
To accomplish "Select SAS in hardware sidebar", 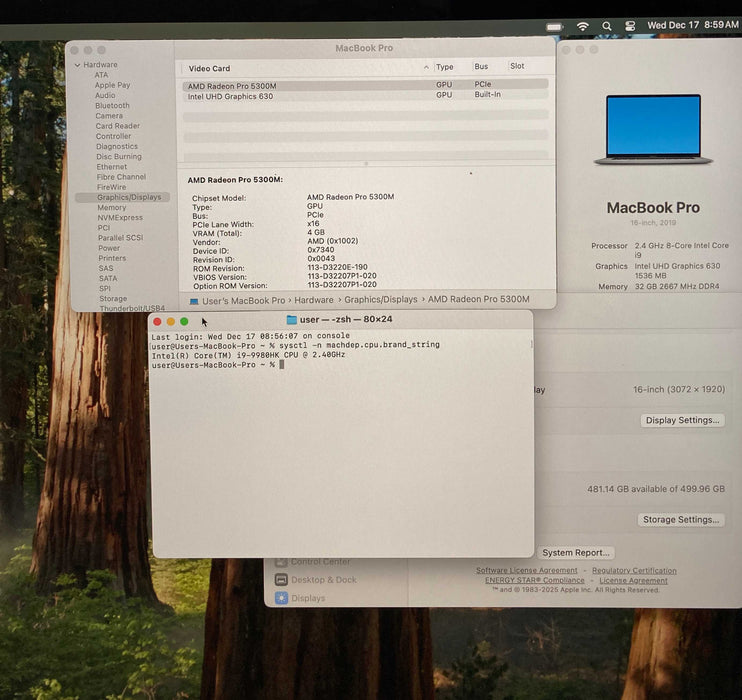I will [x=106, y=268].
